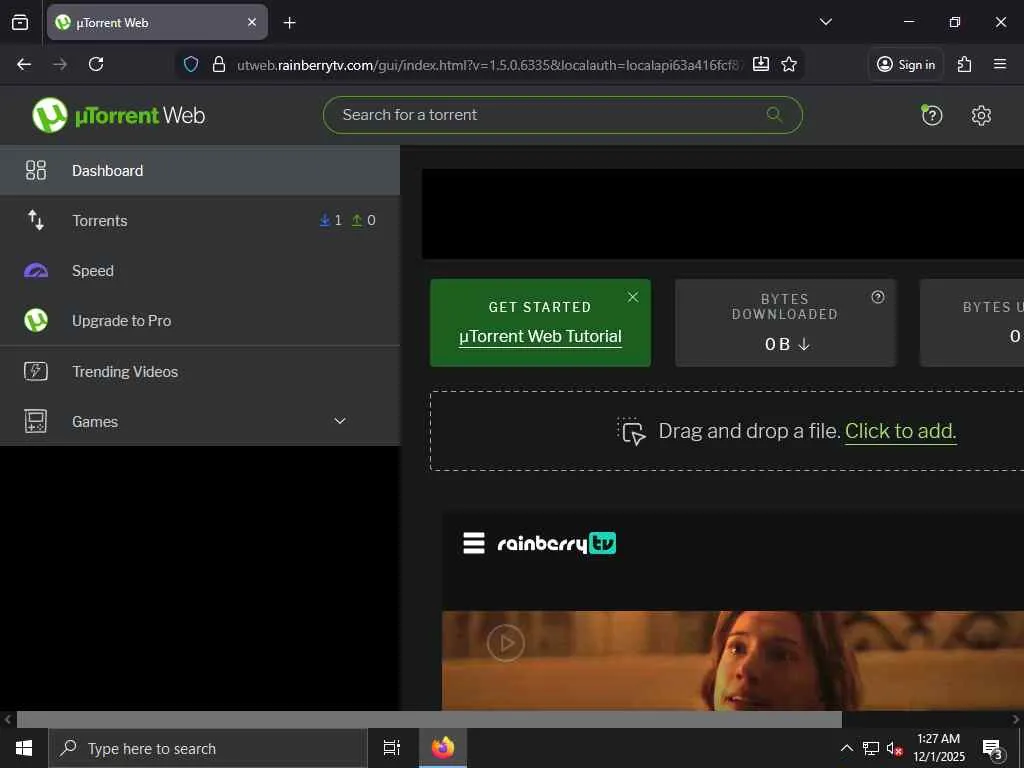Click the horizontal scrollbar thumb

pyautogui.click(x=429, y=720)
